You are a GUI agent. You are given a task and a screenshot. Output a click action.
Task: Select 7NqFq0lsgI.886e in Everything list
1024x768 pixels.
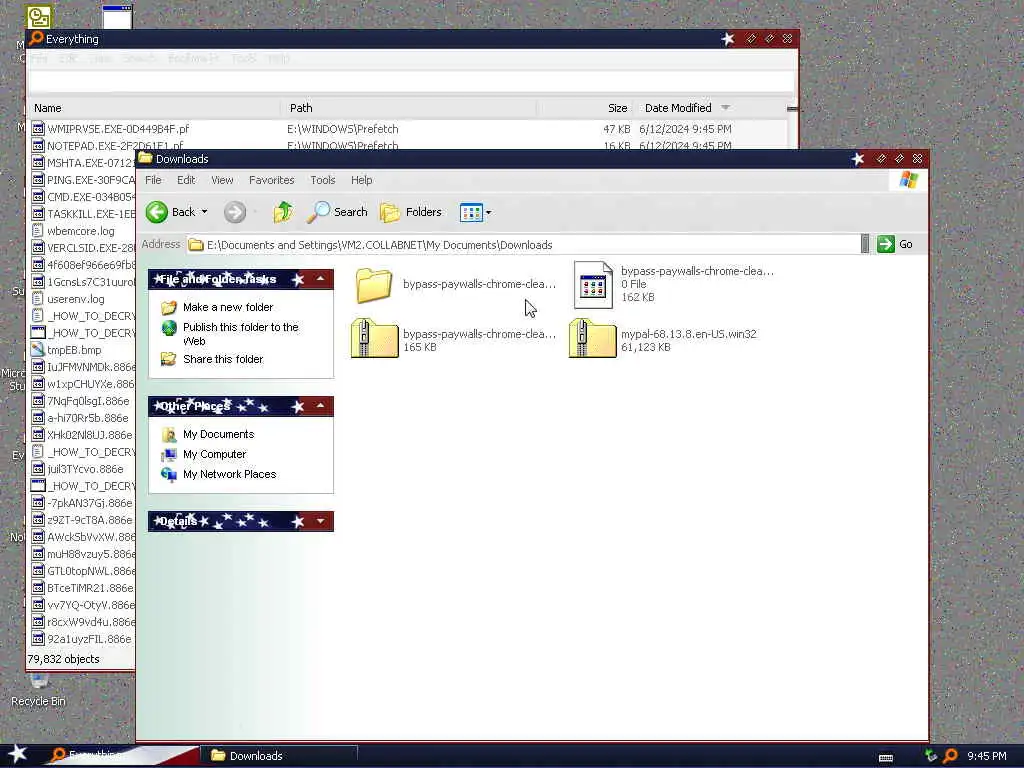pyautogui.click(x=88, y=401)
